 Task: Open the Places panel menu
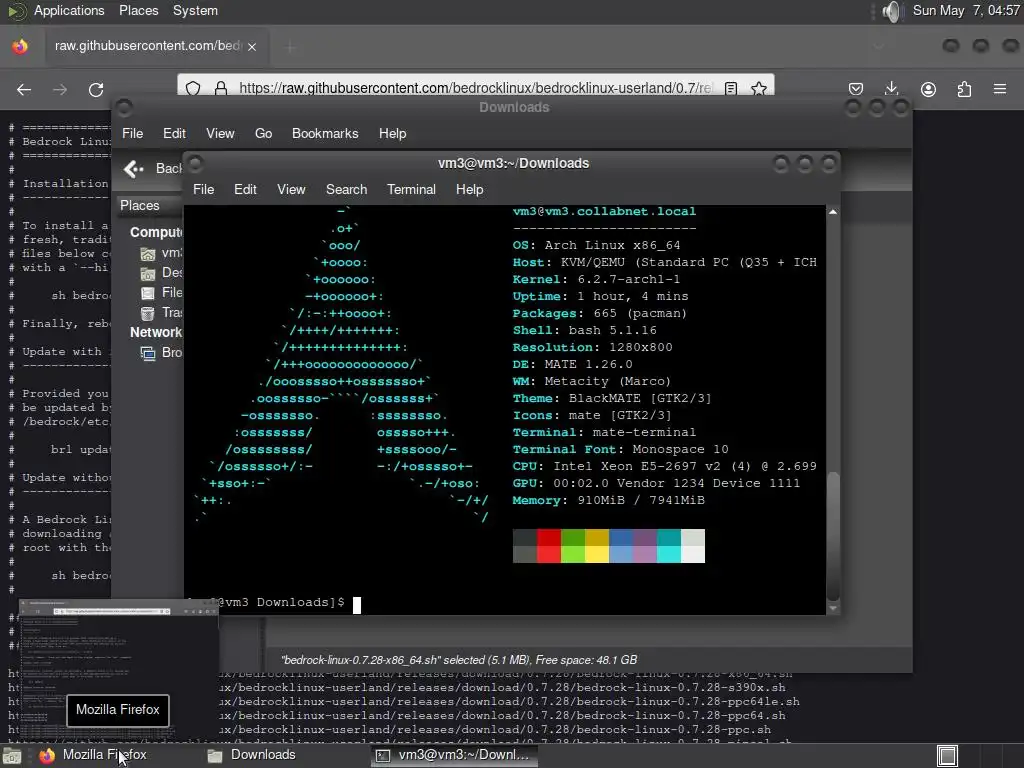[x=138, y=10]
